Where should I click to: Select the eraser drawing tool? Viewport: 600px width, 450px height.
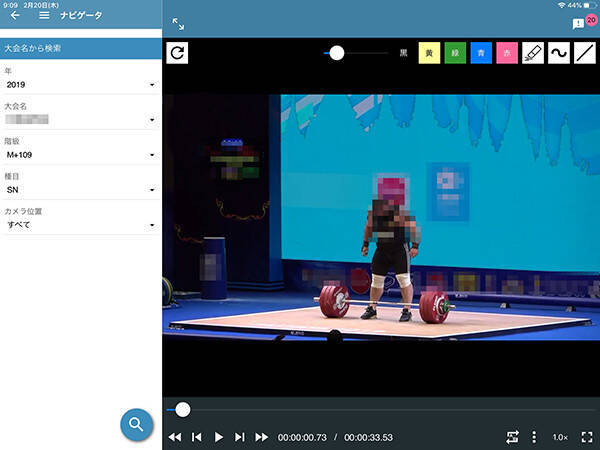(533, 53)
